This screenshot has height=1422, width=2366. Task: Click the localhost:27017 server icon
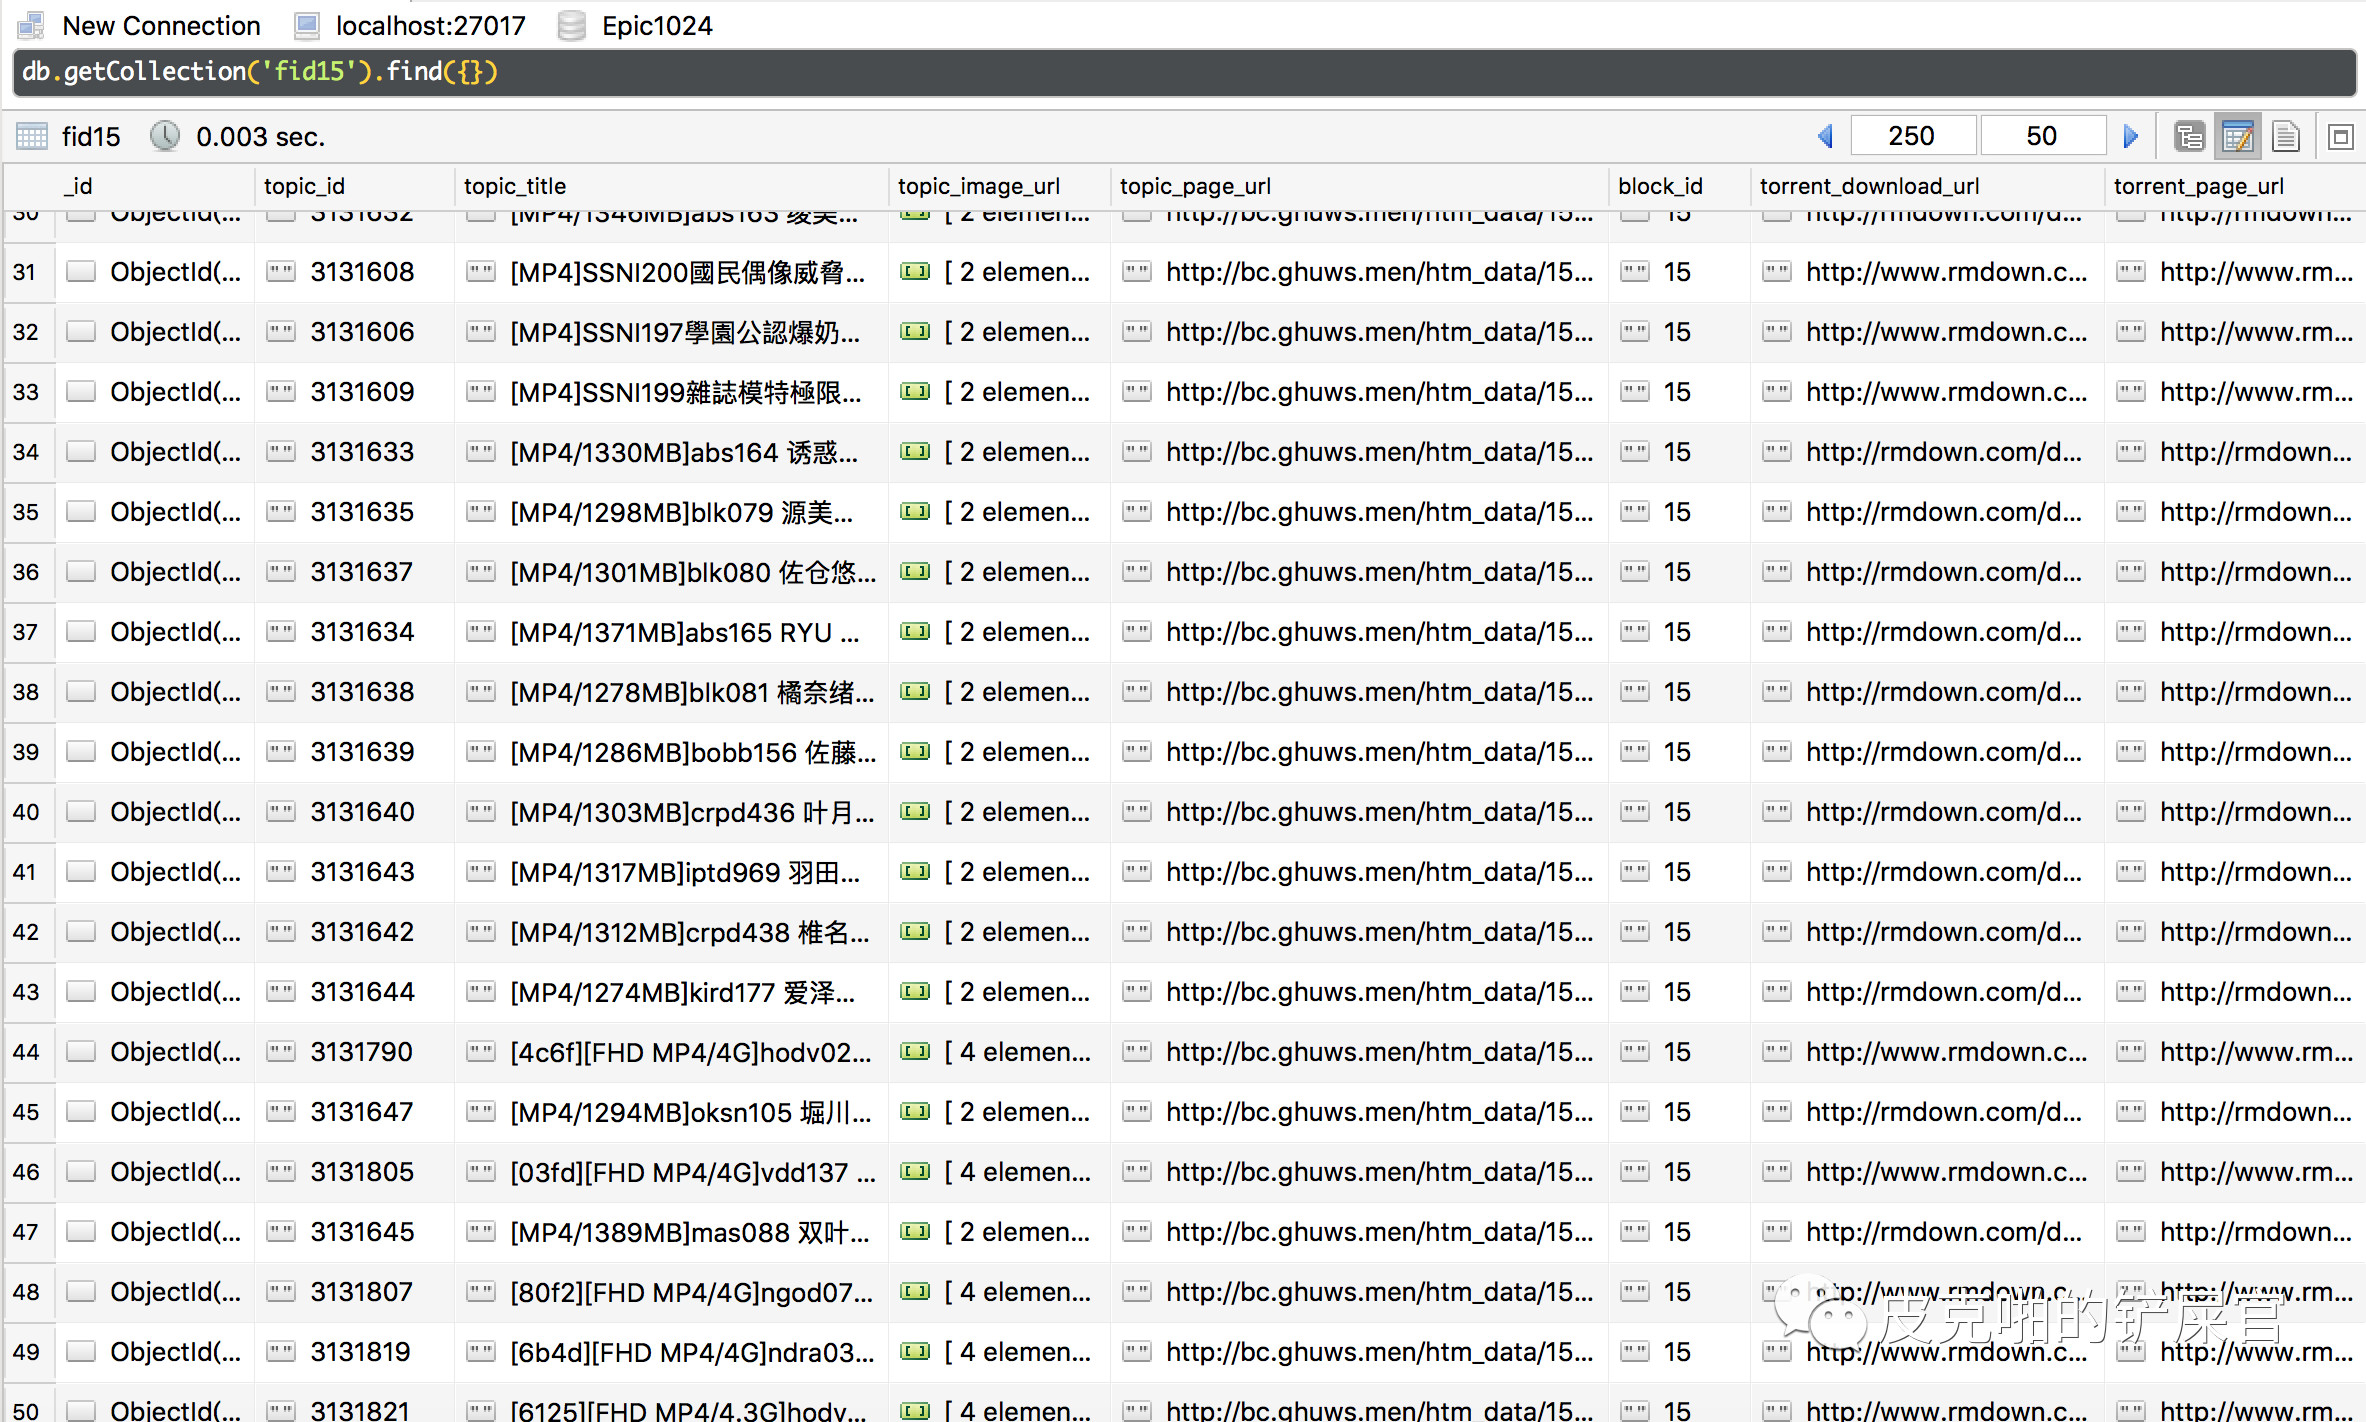[307, 26]
